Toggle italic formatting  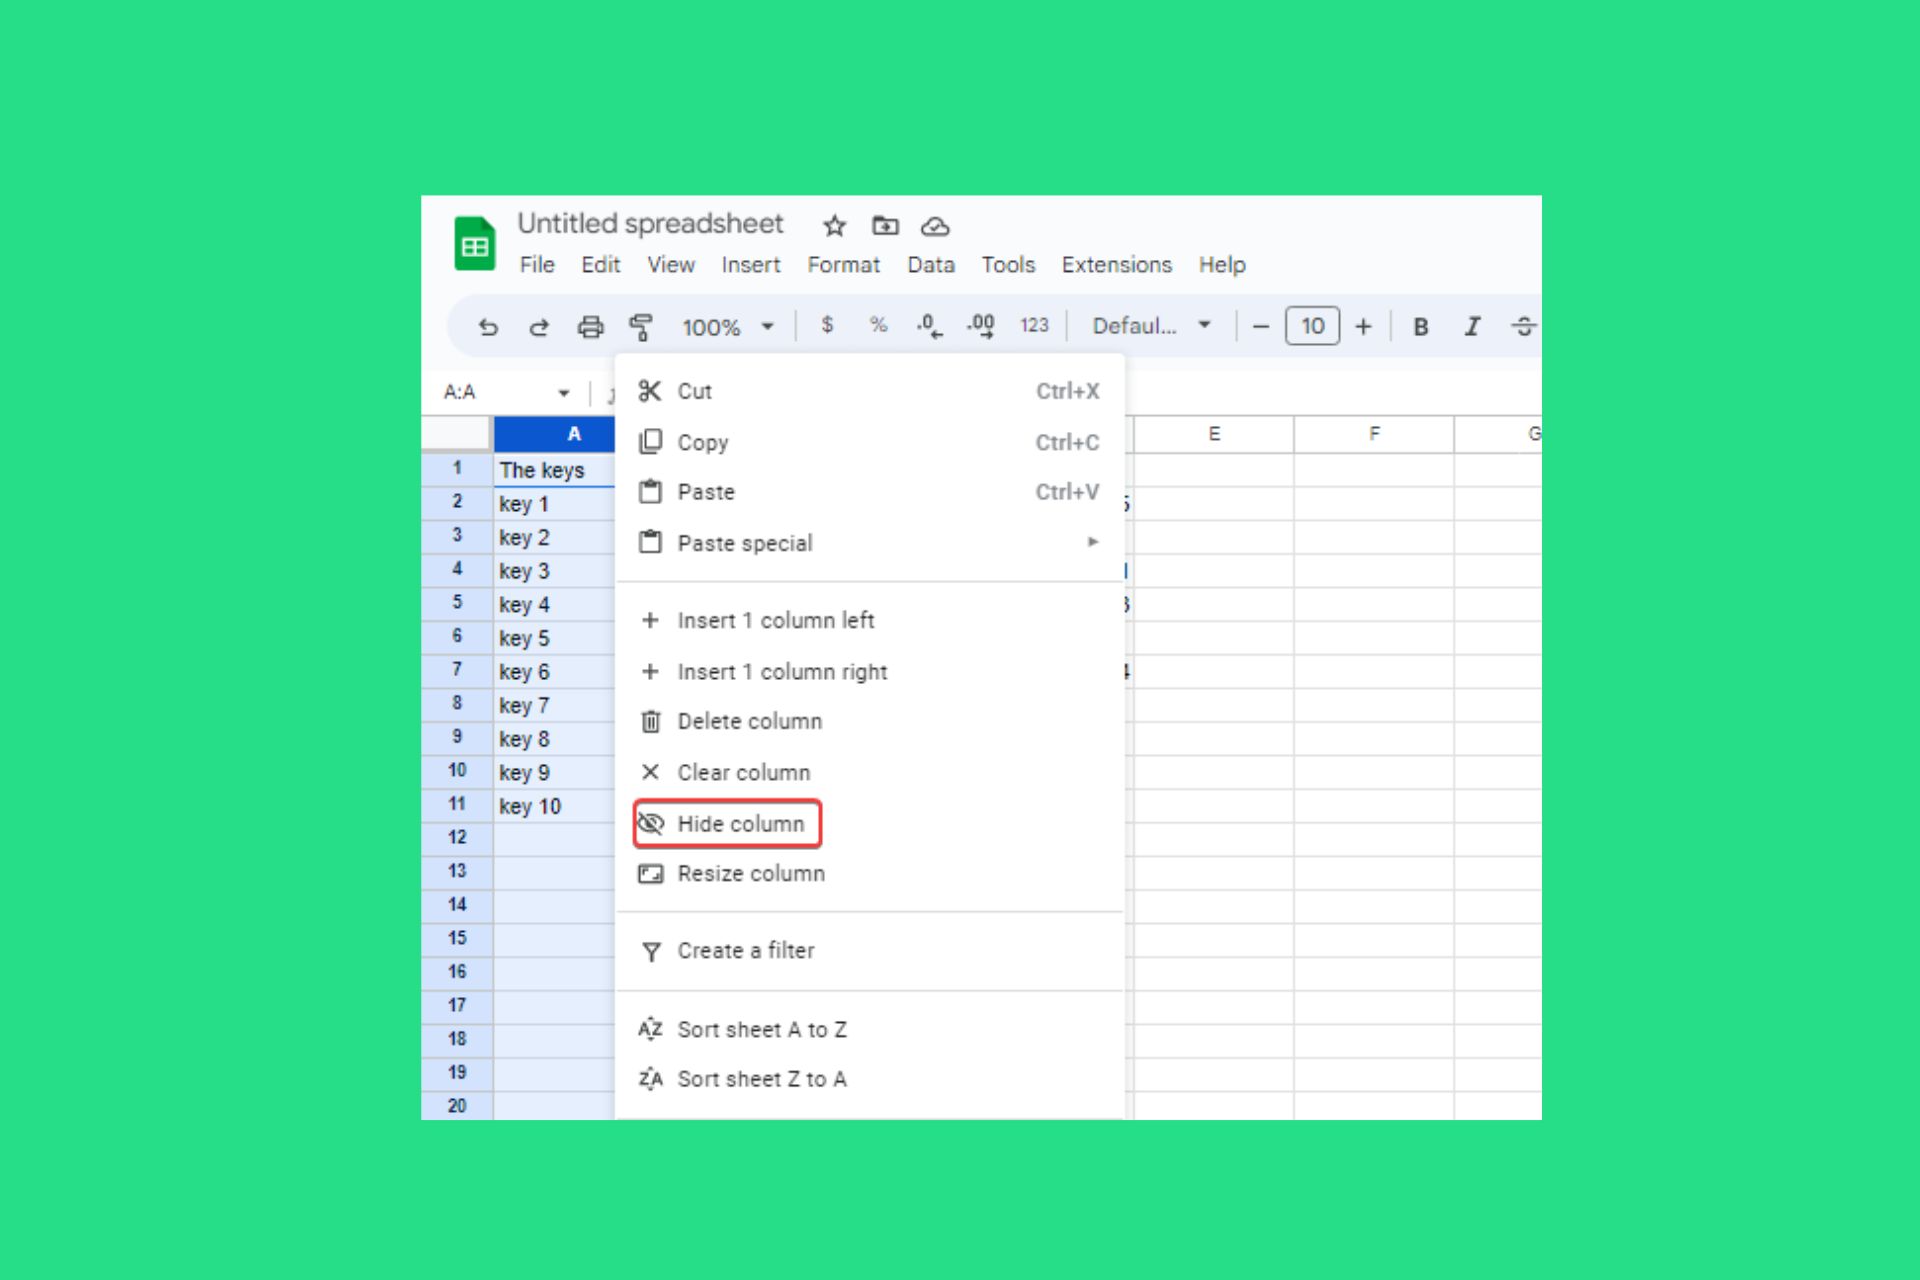1472,326
